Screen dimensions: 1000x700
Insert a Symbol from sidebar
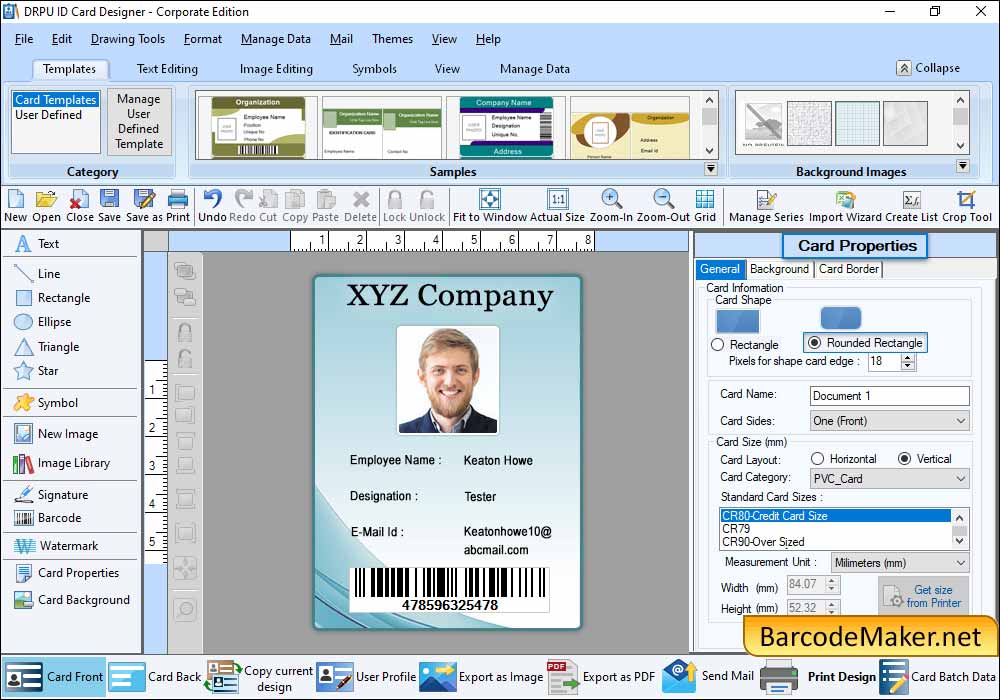[46, 402]
